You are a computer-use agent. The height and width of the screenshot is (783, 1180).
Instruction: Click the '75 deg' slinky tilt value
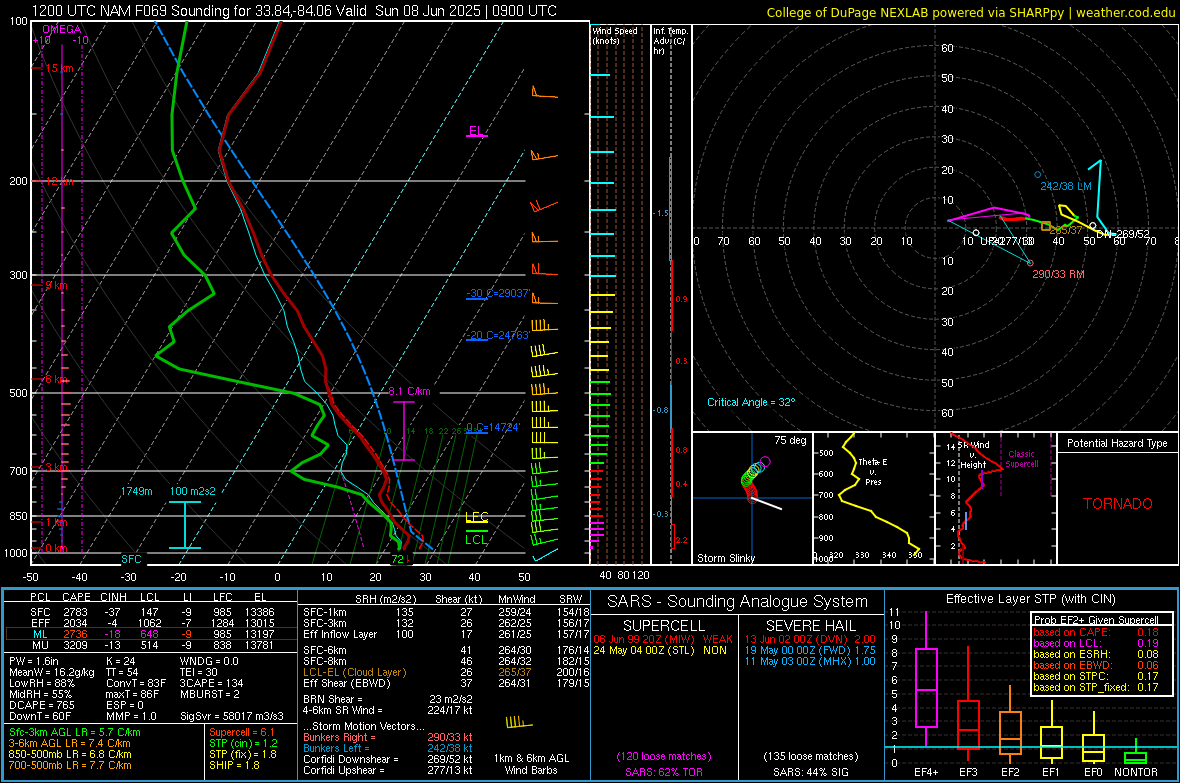tap(790, 440)
